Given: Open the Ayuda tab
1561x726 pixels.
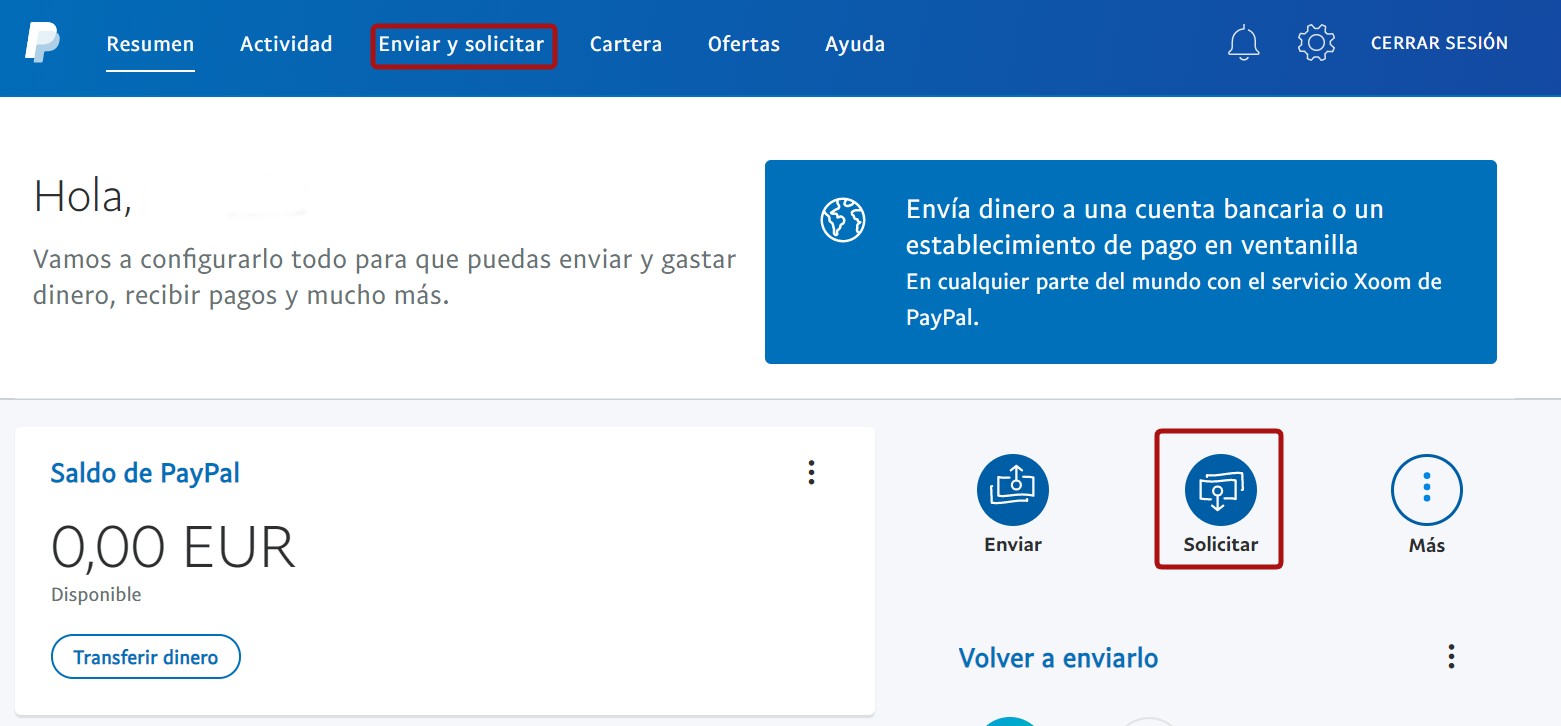Looking at the screenshot, I should point(855,44).
